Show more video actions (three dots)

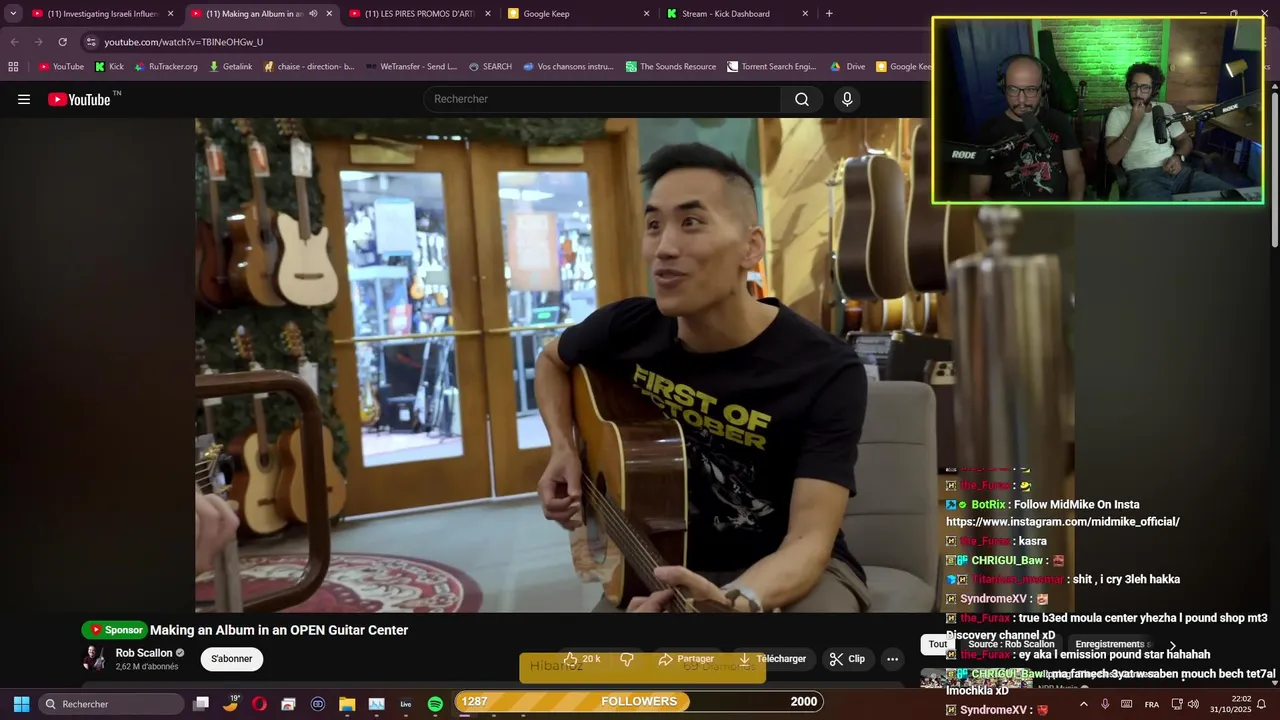(892, 659)
